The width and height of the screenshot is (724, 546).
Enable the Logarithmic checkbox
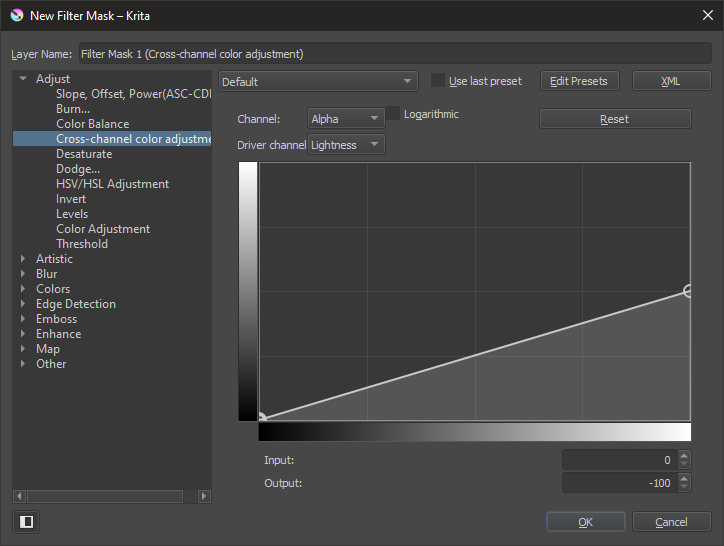[x=392, y=113]
